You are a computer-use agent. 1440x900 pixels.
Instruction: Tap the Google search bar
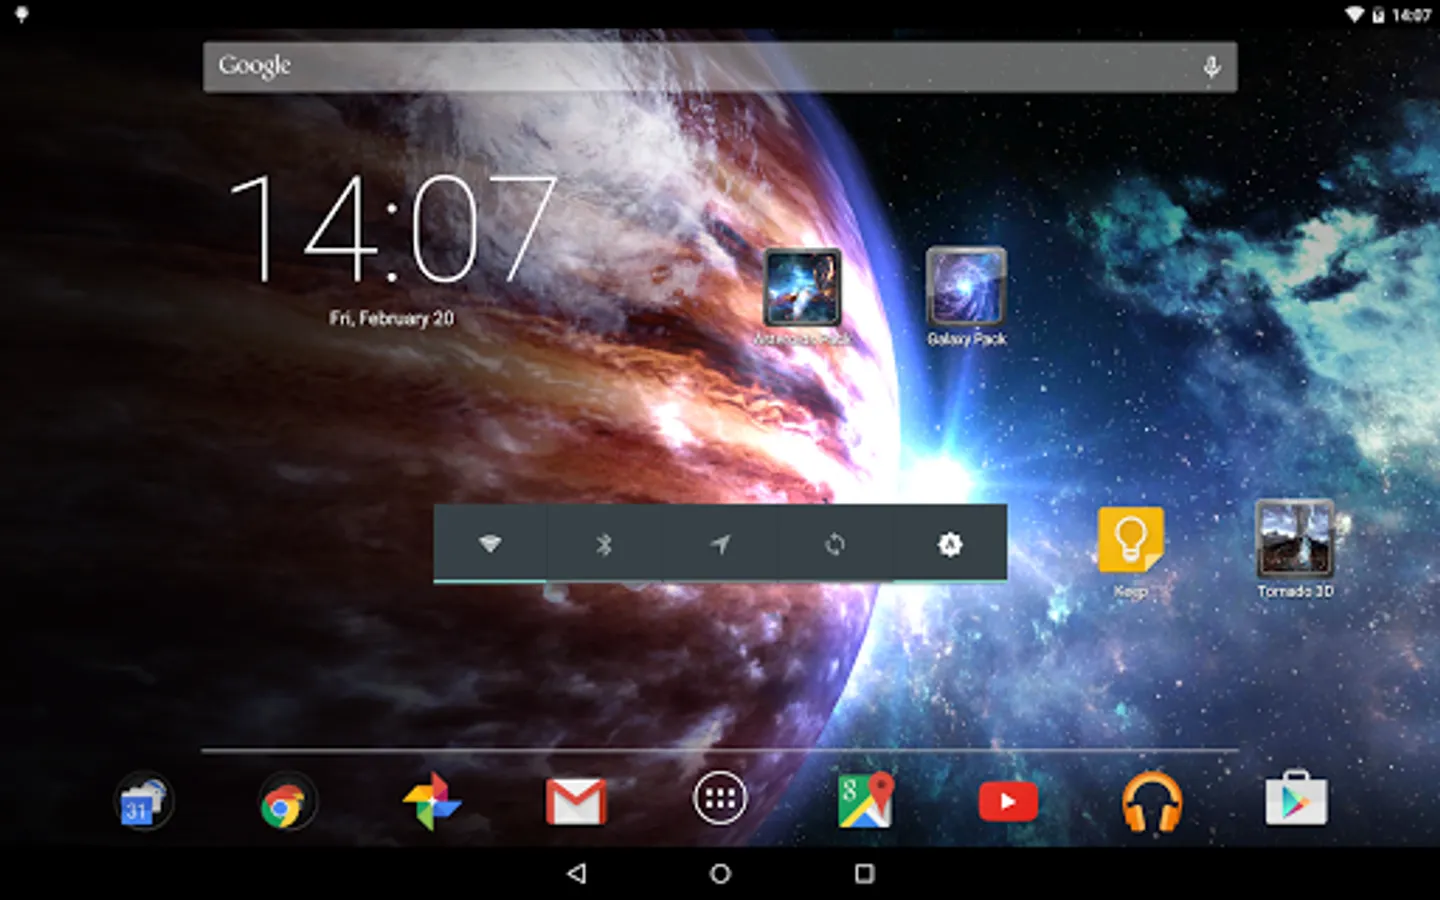720,67
